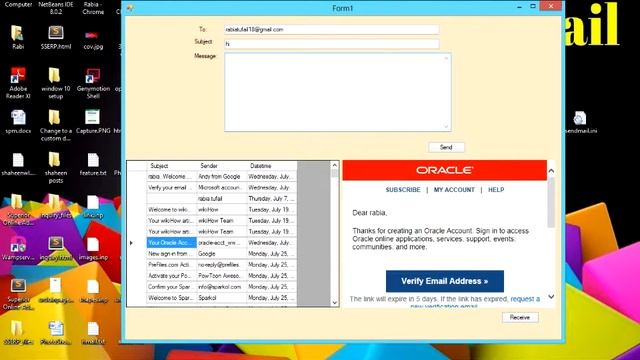Screen dimensions: 640x360
Task: Select the cov.jpg desktop icon
Action: pyautogui.click(x=93, y=40)
